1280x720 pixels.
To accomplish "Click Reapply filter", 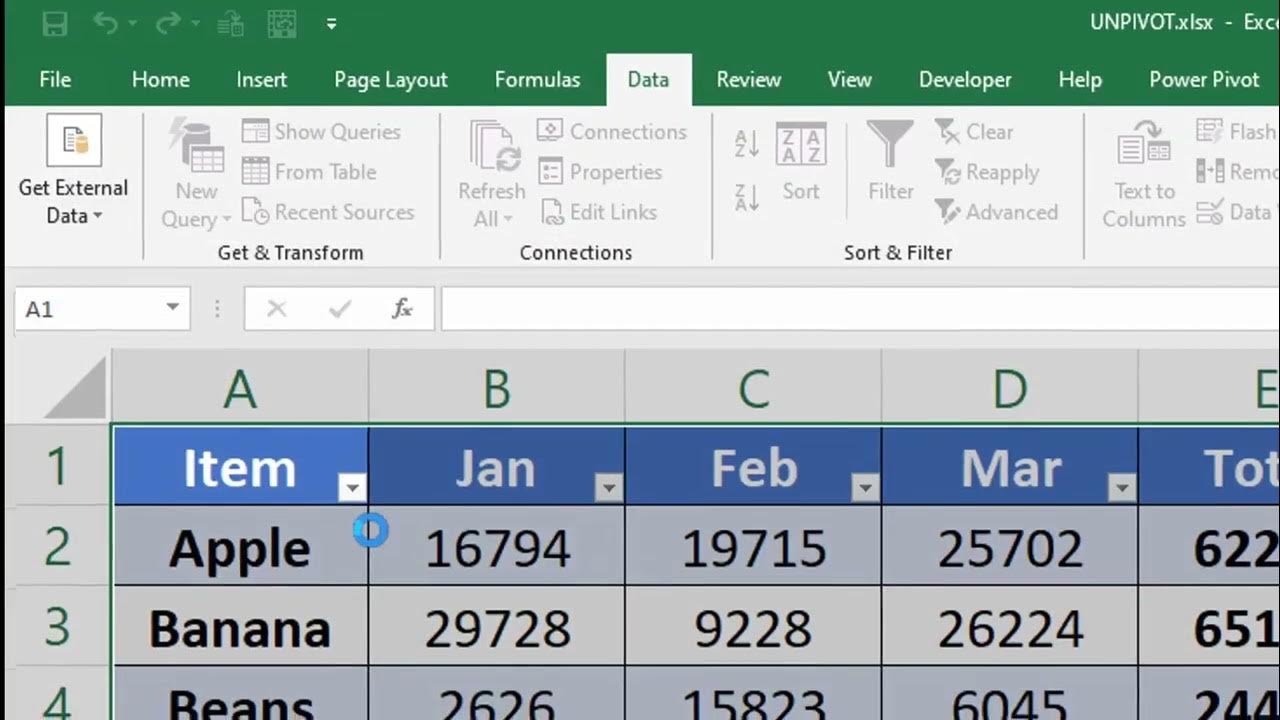I will (987, 172).
